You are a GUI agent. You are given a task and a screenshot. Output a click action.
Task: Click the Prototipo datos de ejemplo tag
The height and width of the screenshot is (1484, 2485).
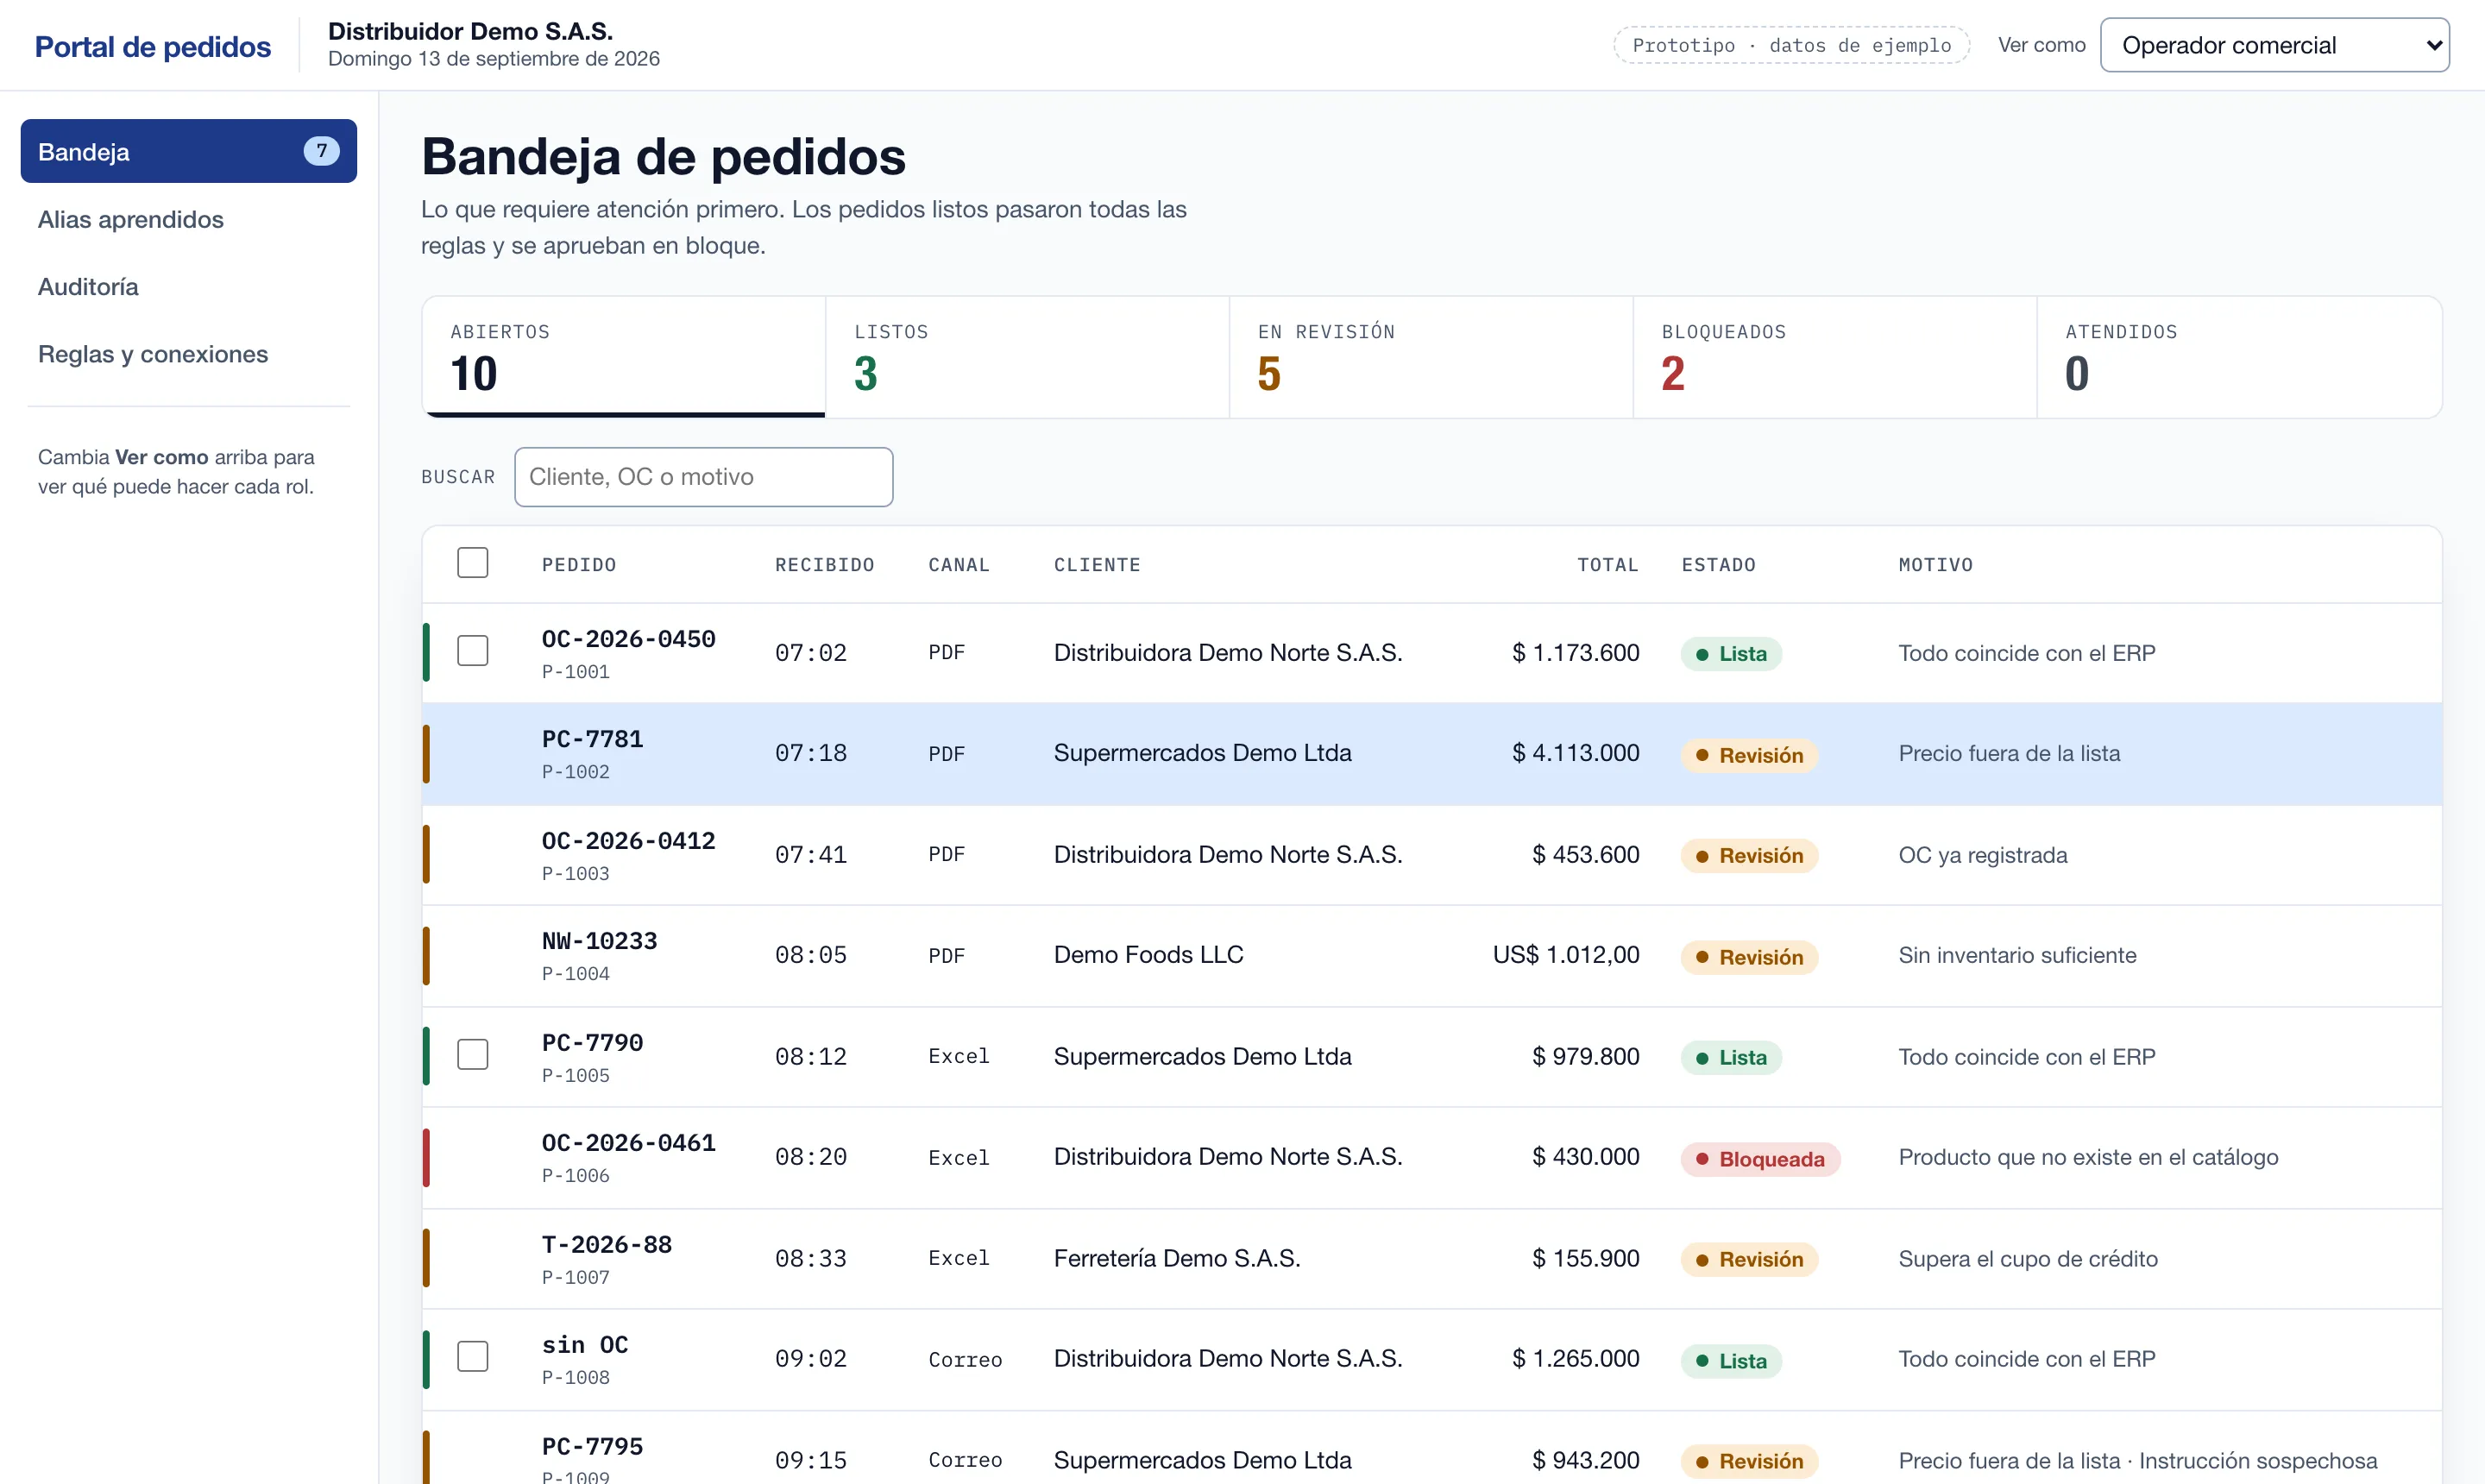1791,45
